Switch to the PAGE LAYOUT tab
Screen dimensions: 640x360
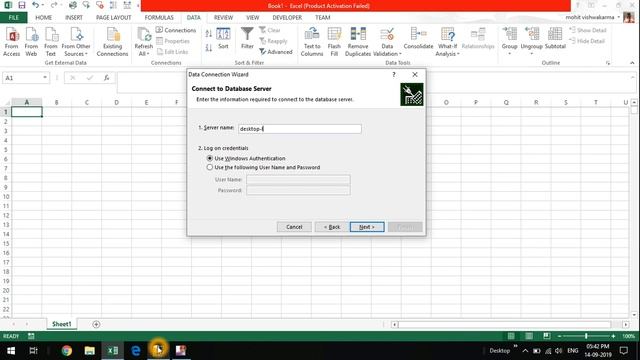pos(113,18)
